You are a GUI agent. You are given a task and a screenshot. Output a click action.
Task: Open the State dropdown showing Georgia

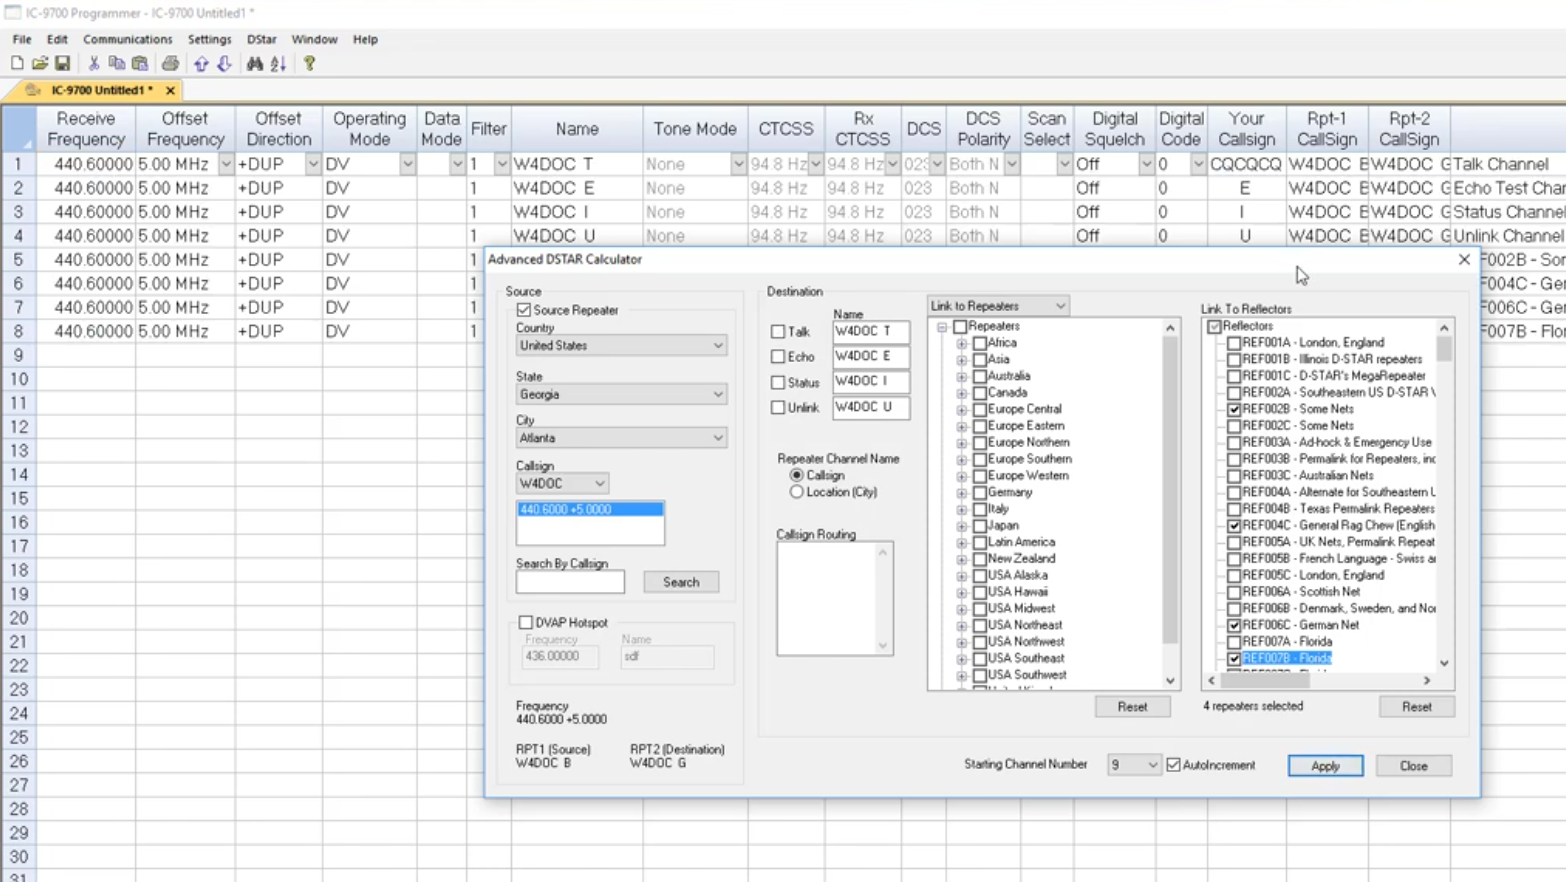621,394
